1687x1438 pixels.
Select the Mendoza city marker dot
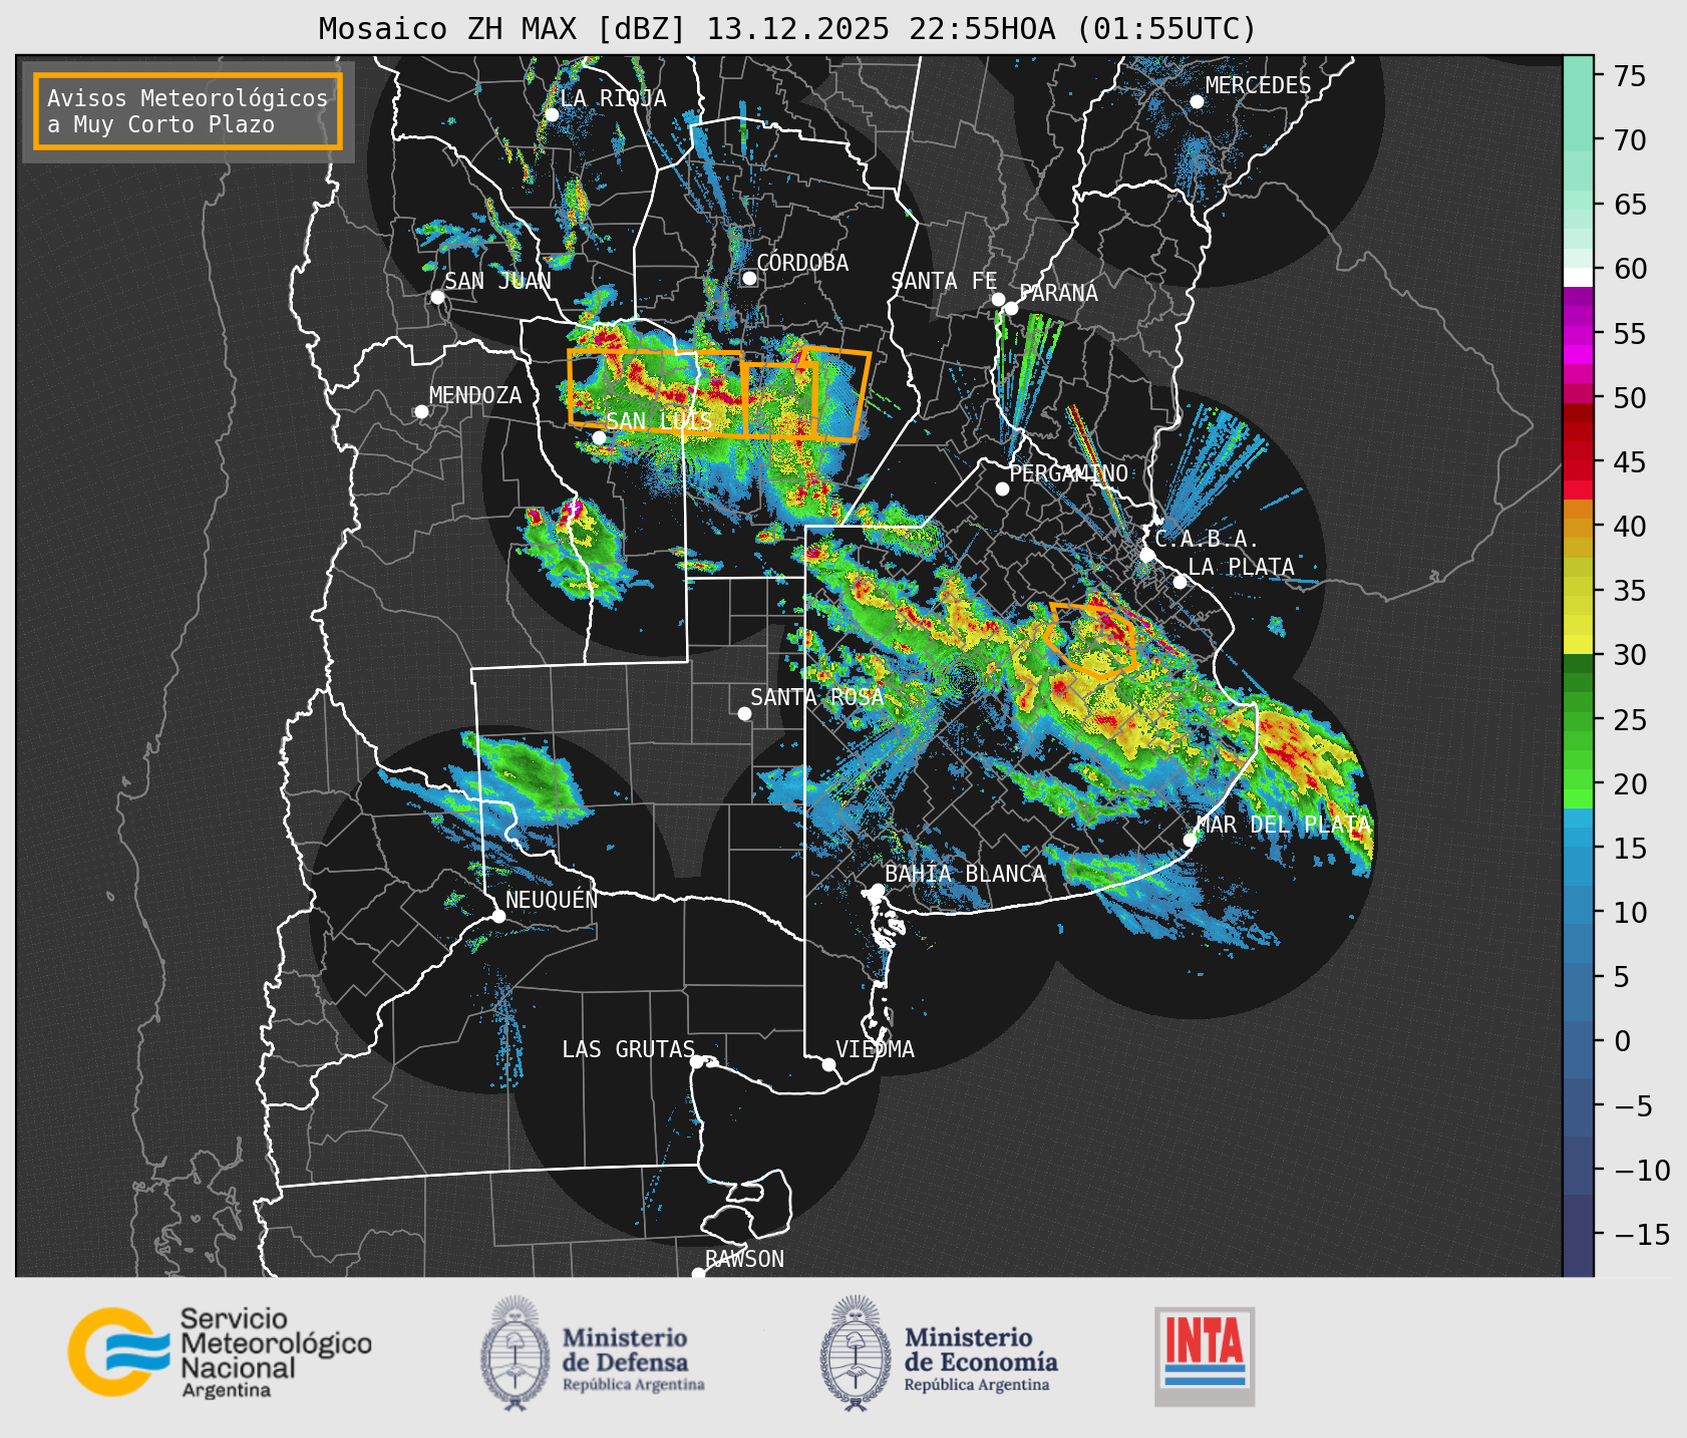pos(421,412)
